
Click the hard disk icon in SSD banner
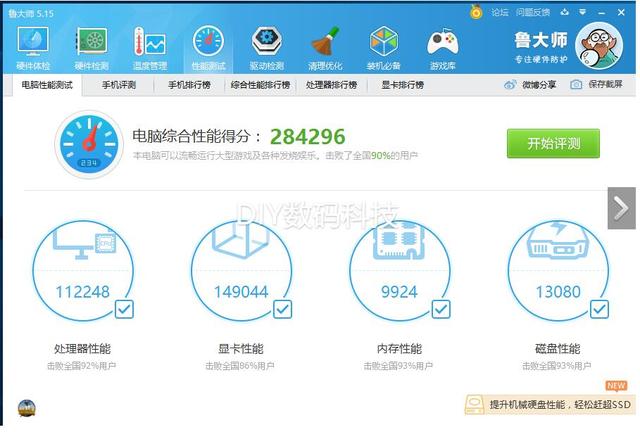tap(475, 404)
